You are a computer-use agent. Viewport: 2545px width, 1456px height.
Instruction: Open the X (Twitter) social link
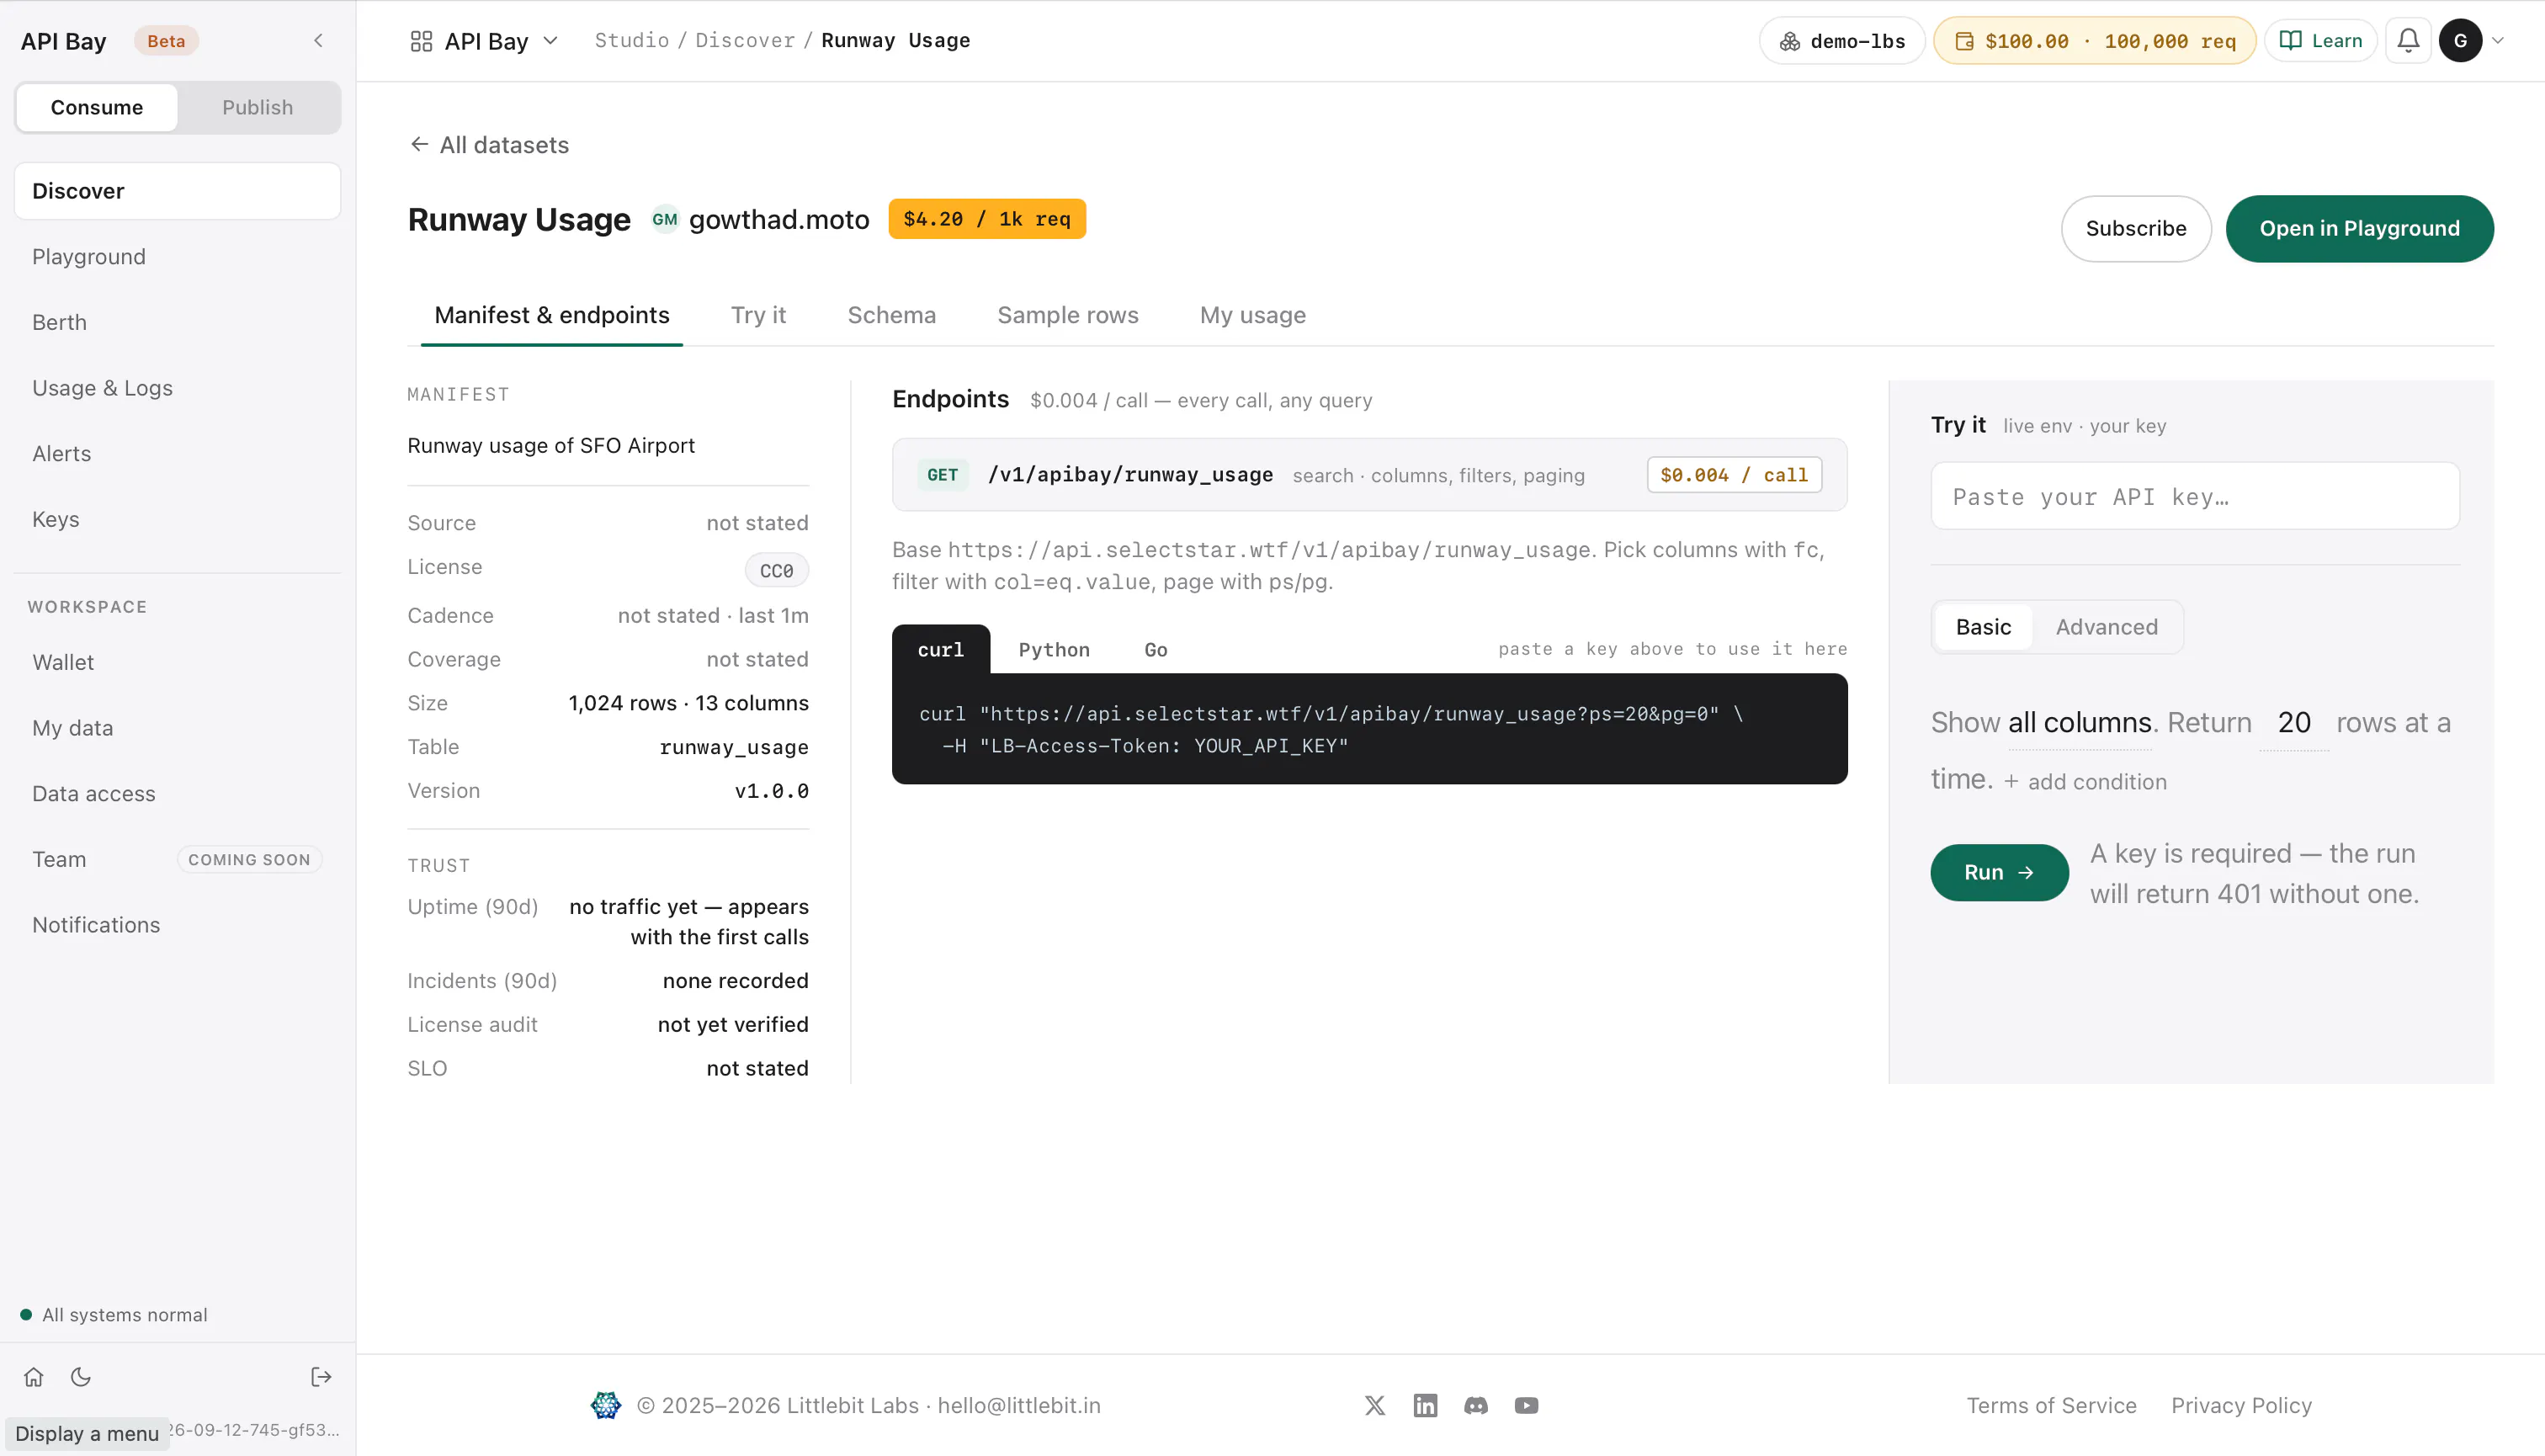pos(1375,1405)
